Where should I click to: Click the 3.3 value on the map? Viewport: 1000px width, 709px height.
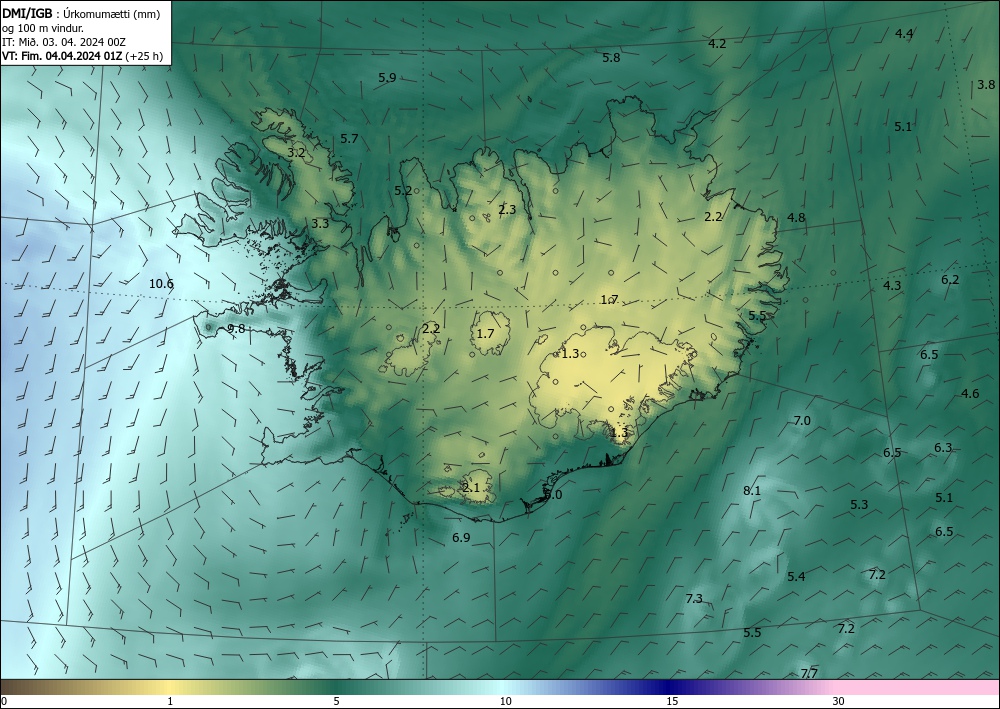tap(320, 223)
